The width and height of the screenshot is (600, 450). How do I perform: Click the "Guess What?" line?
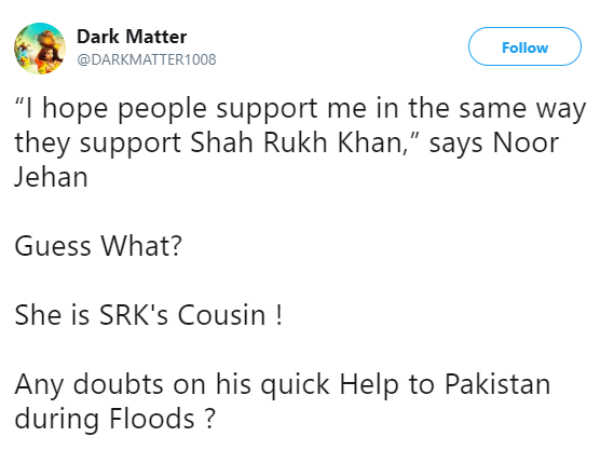click(x=98, y=244)
